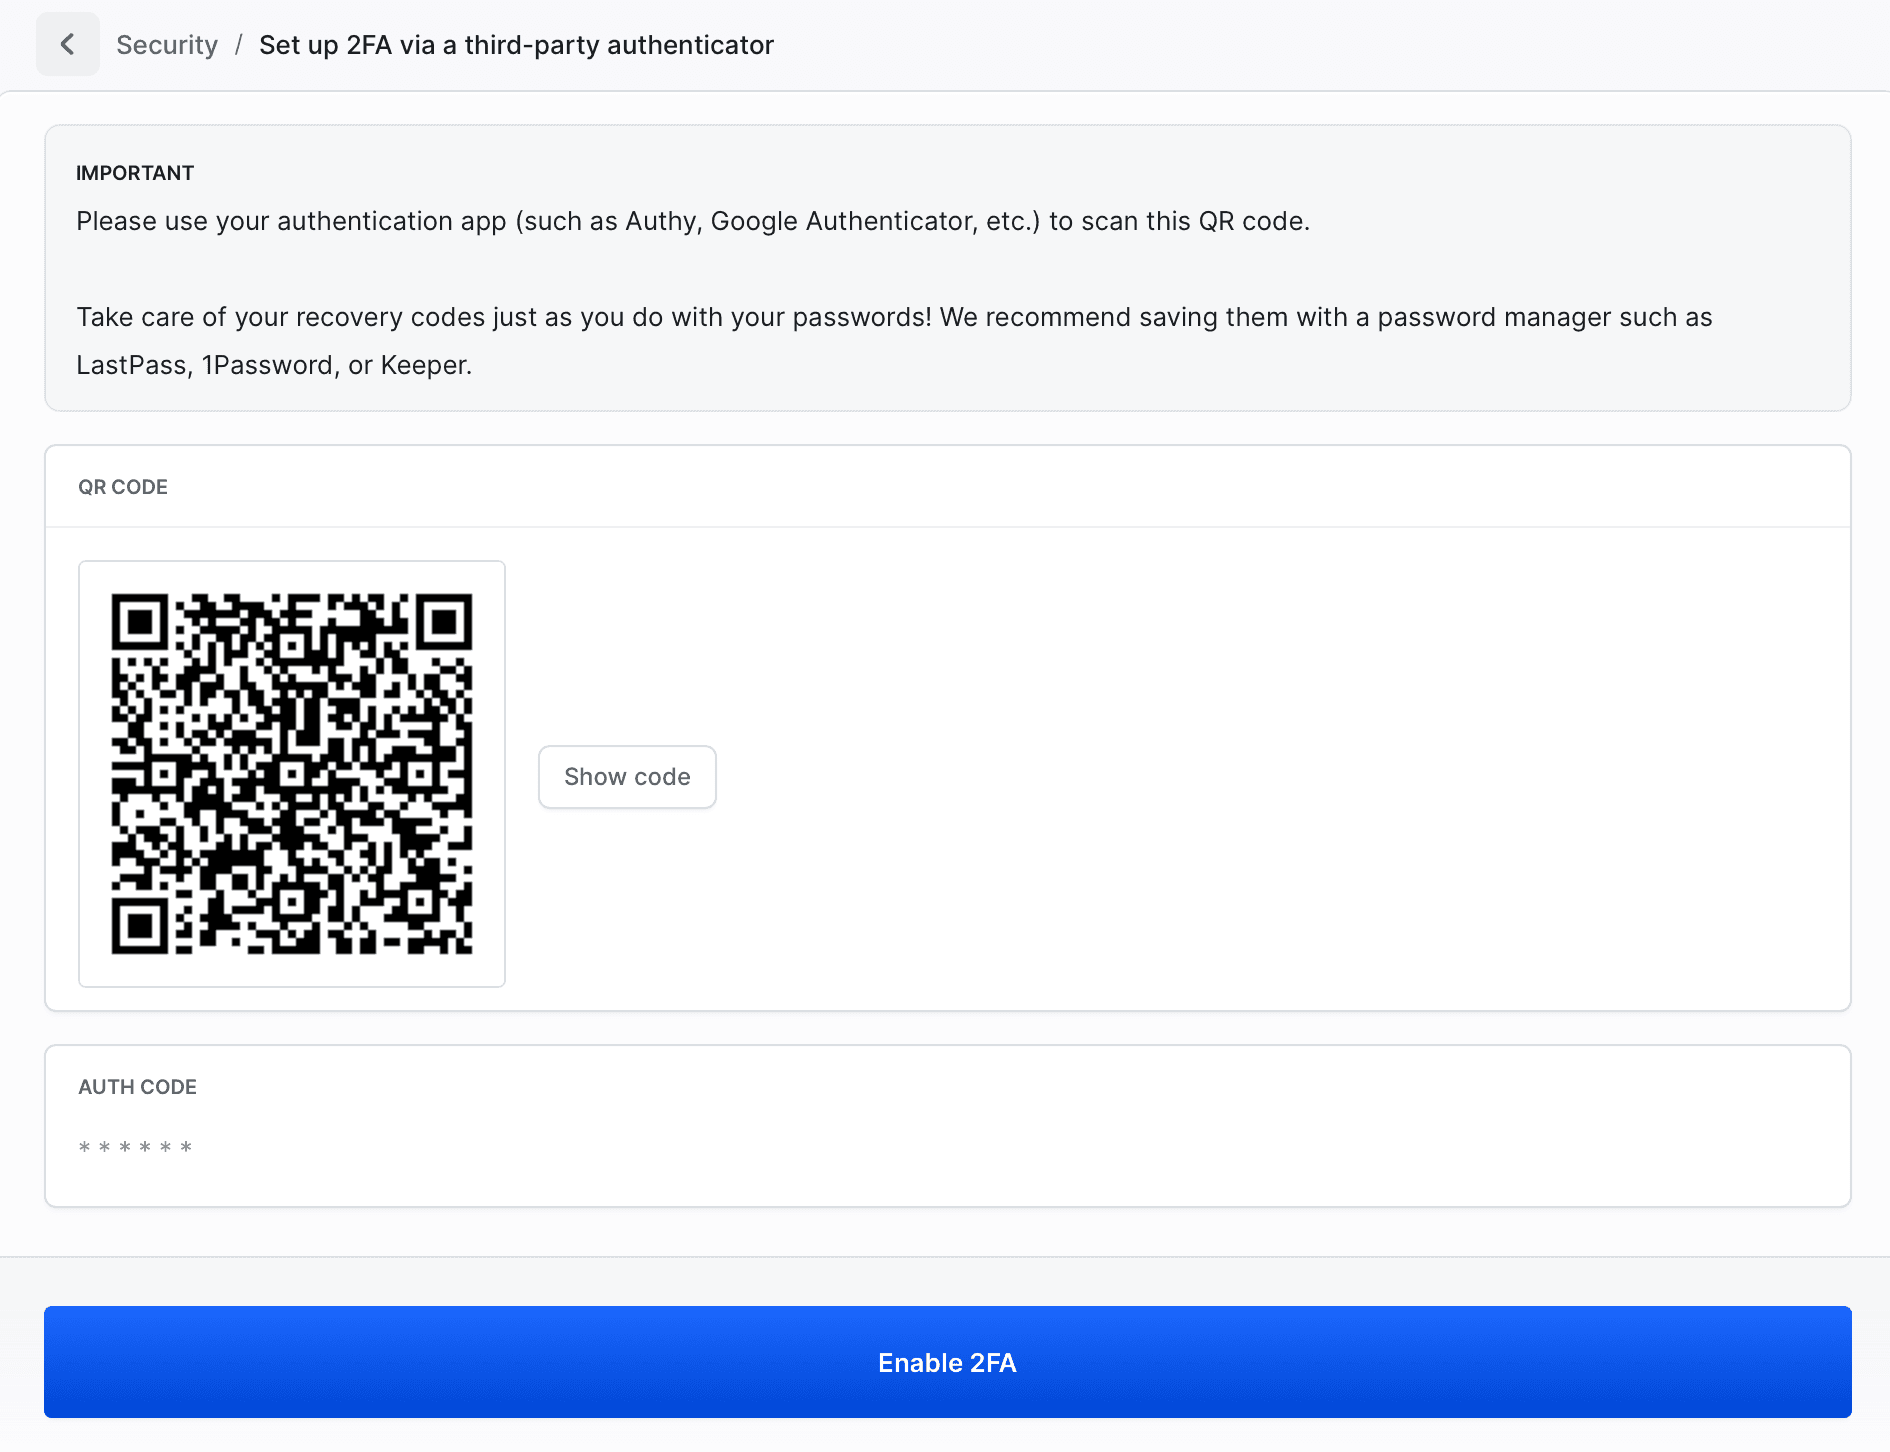Expand the AUTH CODE section header
The image size is (1890, 1452).
pyautogui.click(x=137, y=1087)
